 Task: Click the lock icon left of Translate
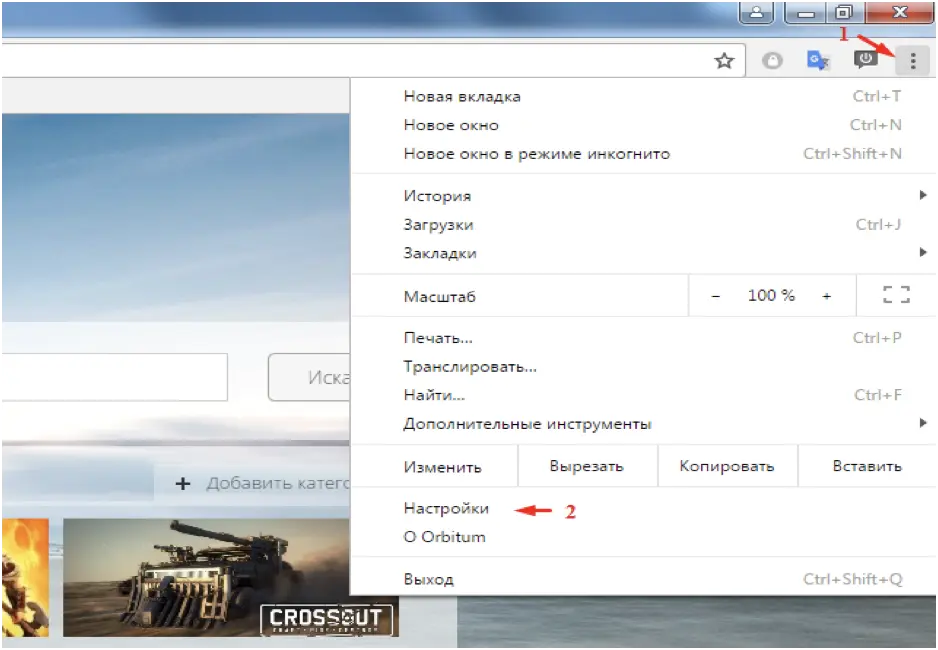click(x=772, y=60)
